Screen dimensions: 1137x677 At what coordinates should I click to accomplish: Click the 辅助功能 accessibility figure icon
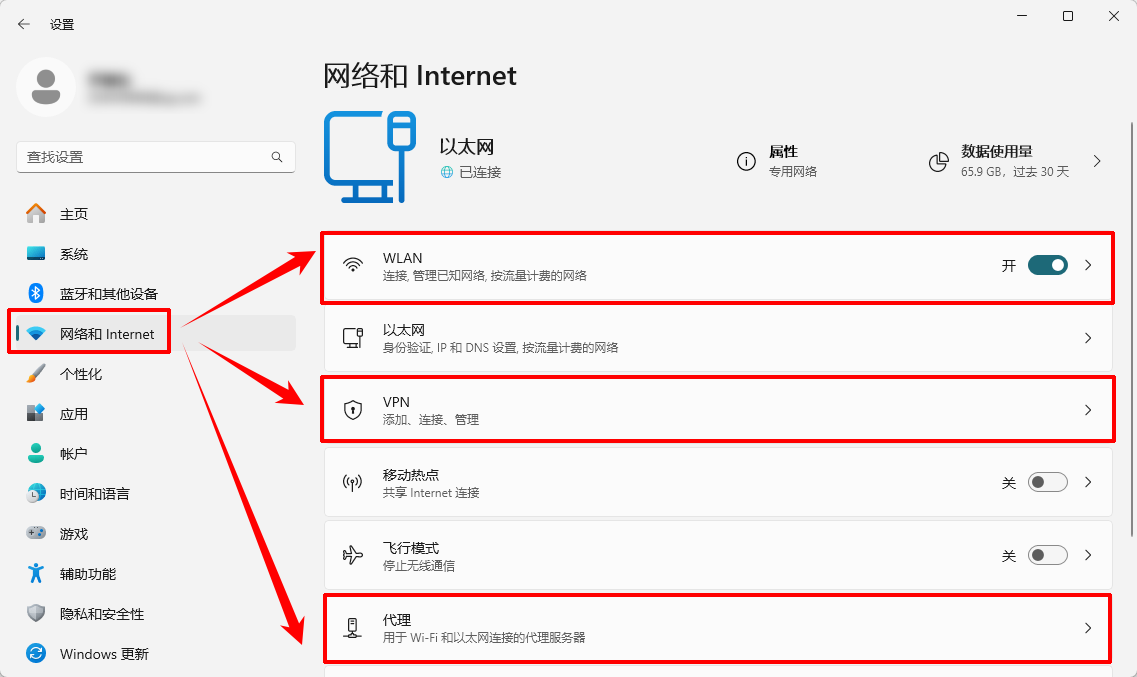(x=36, y=573)
